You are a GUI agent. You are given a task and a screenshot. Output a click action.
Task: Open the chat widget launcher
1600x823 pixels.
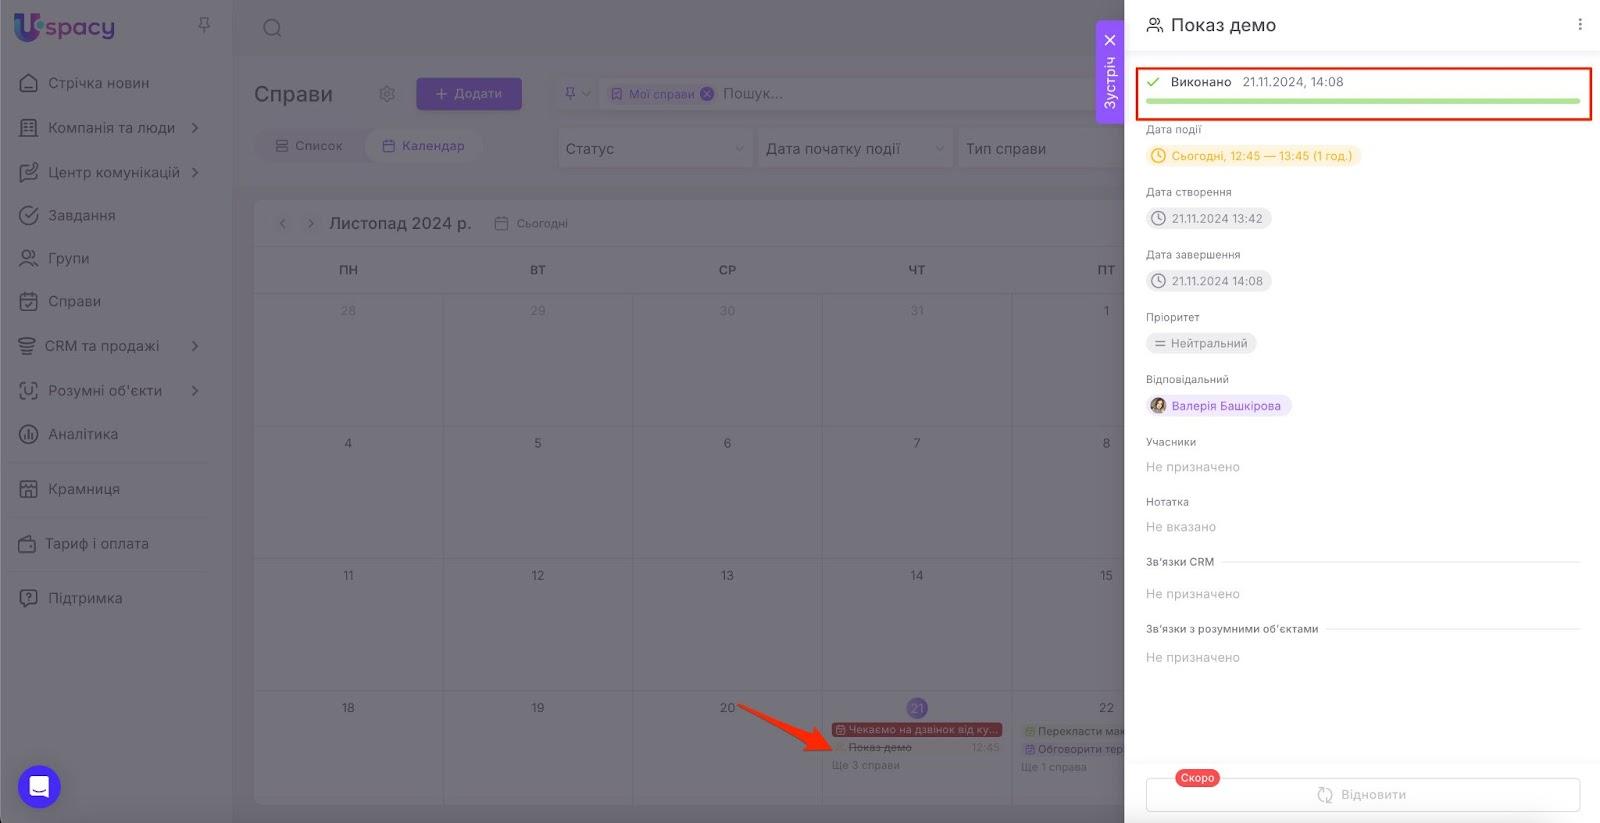(39, 787)
